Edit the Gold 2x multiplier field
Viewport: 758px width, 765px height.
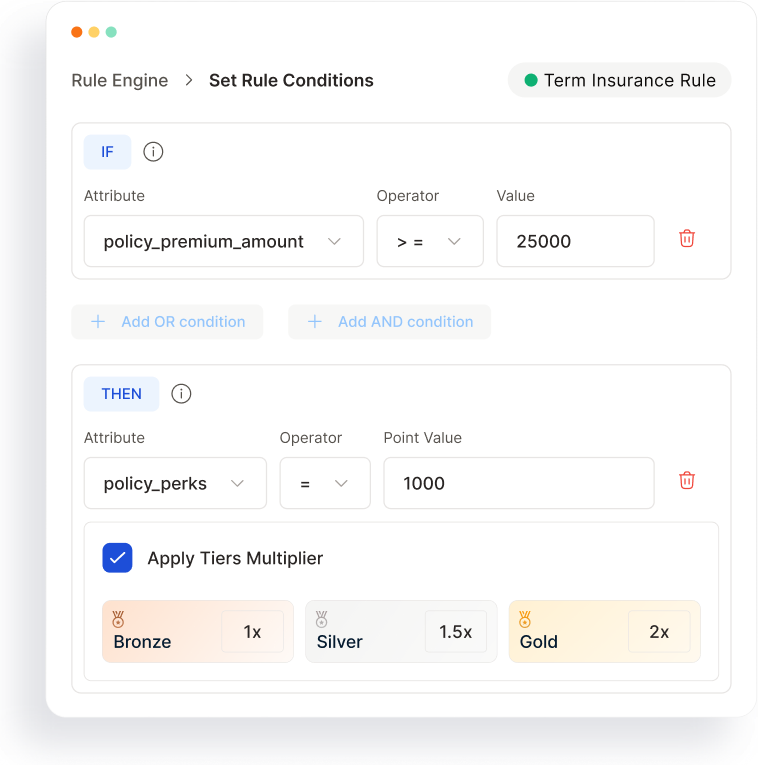[x=659, y=631]
